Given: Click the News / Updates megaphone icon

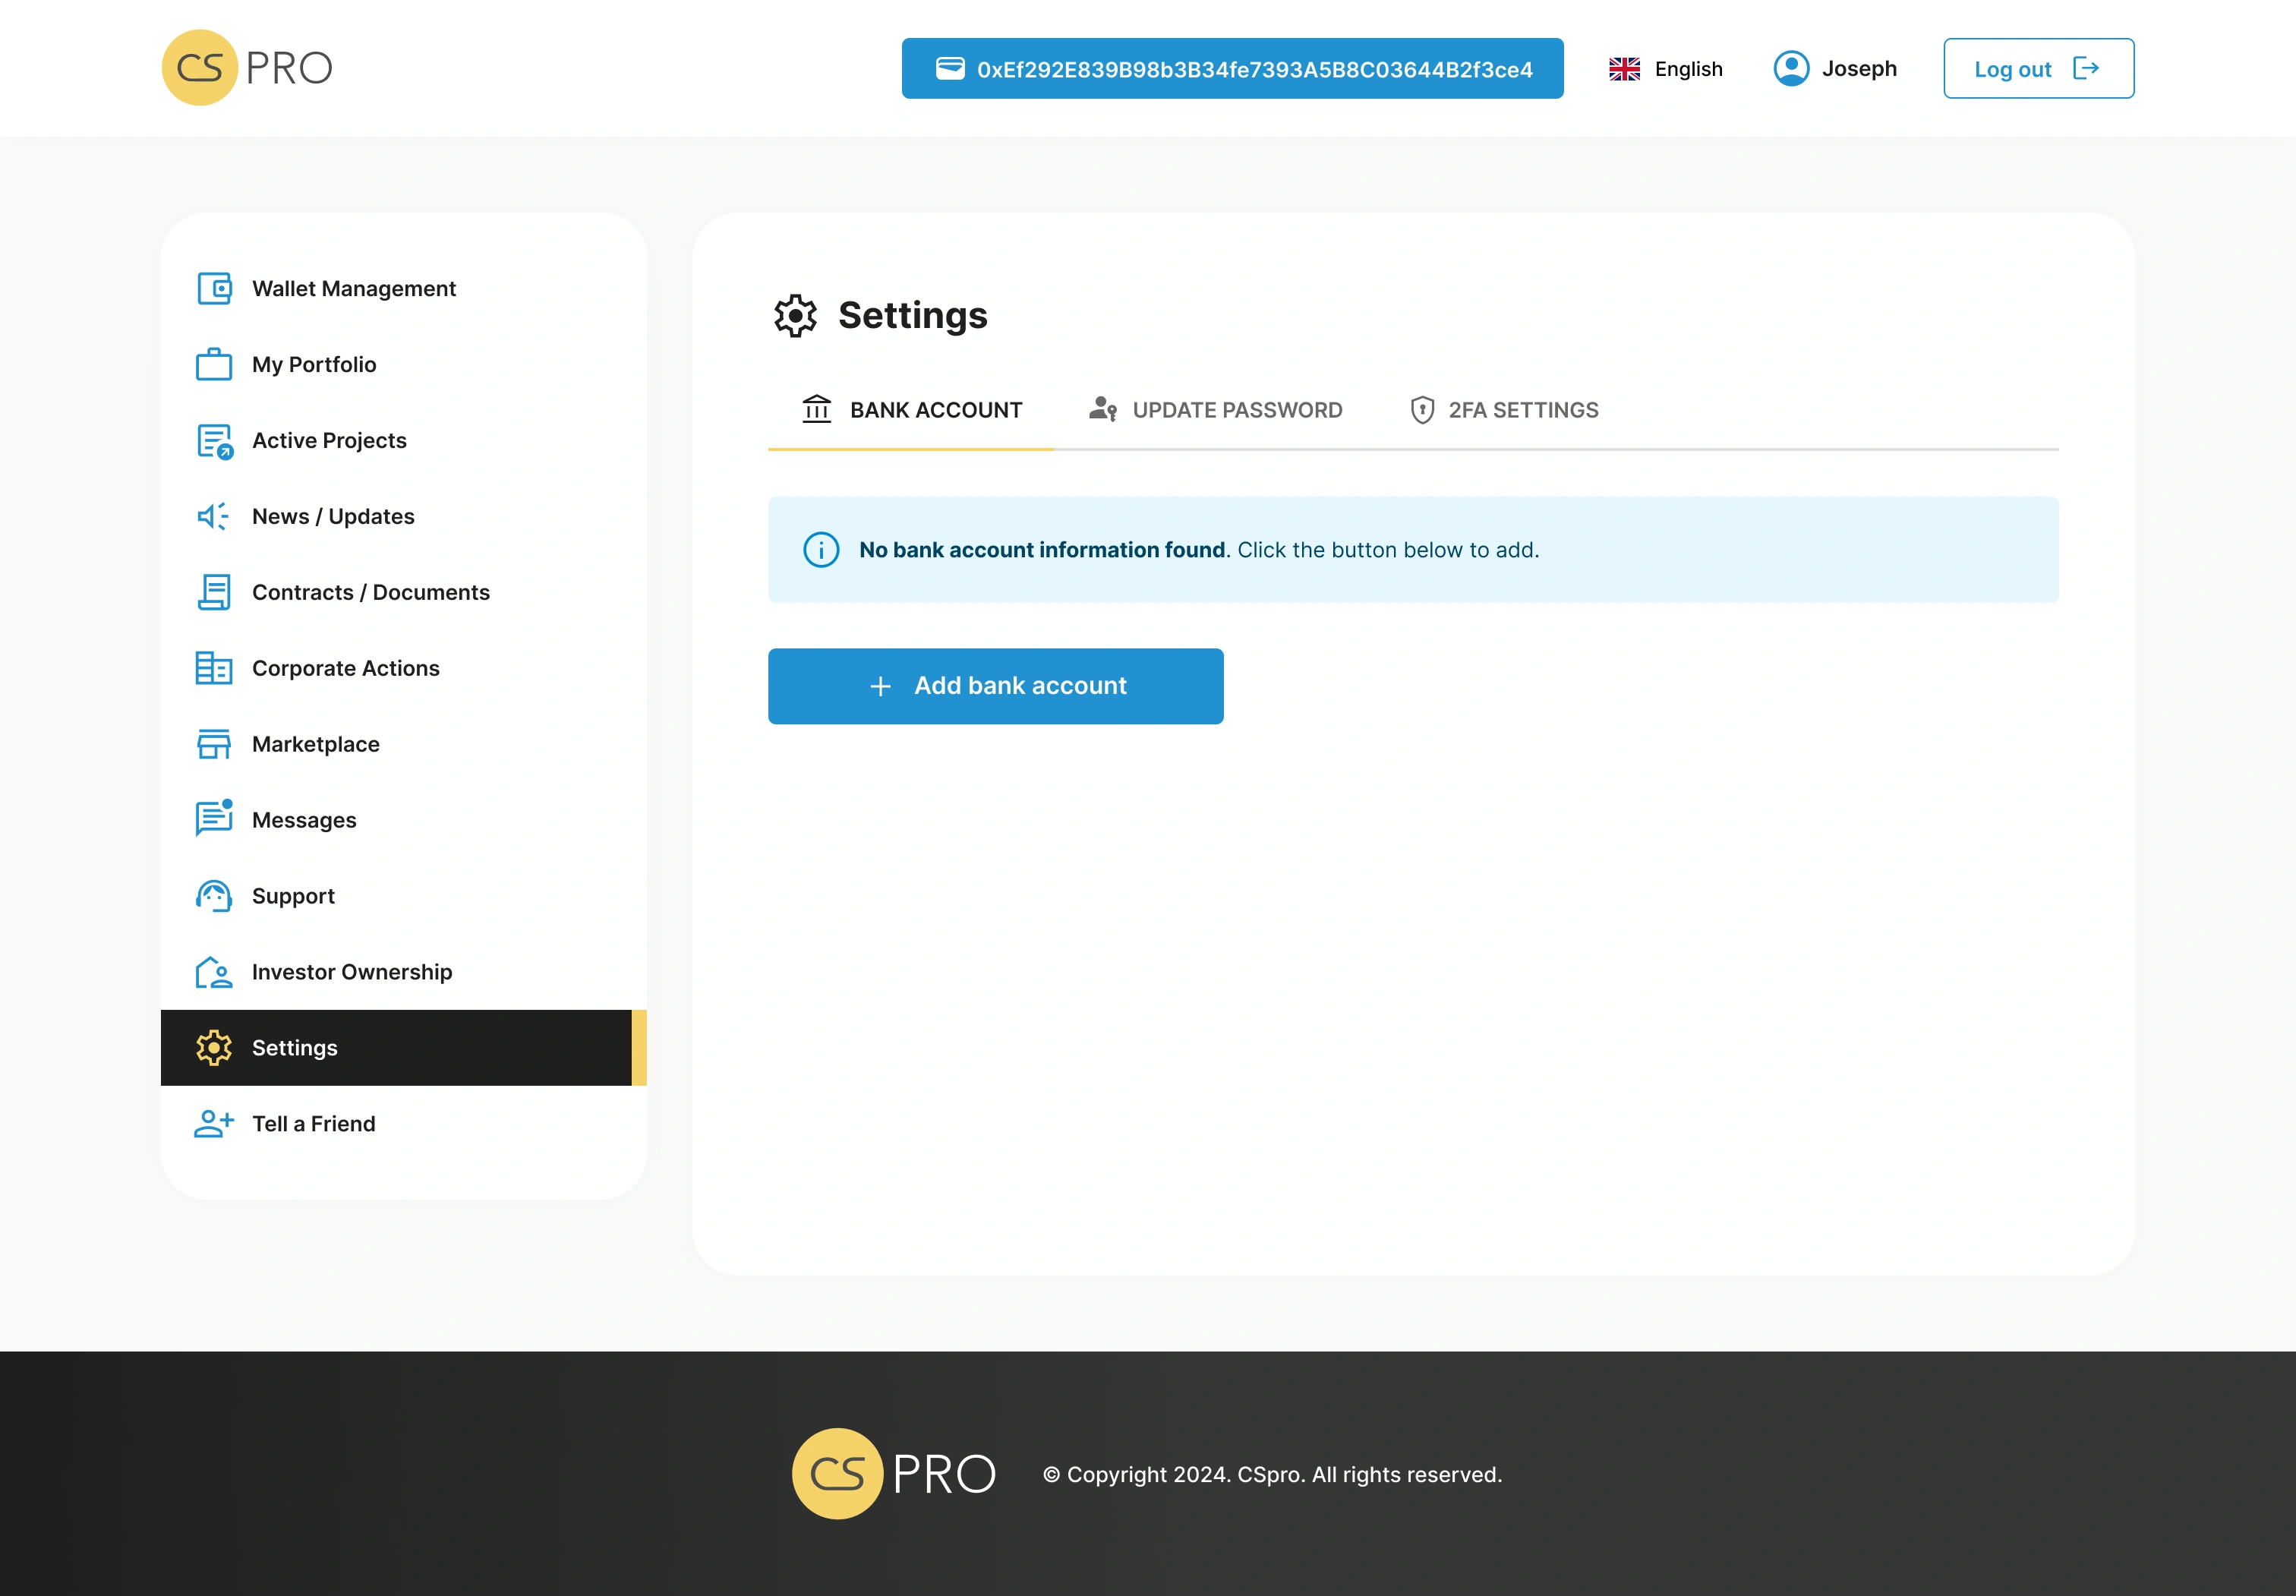Looking at the screenshot, I should click(x=214, y=517).
